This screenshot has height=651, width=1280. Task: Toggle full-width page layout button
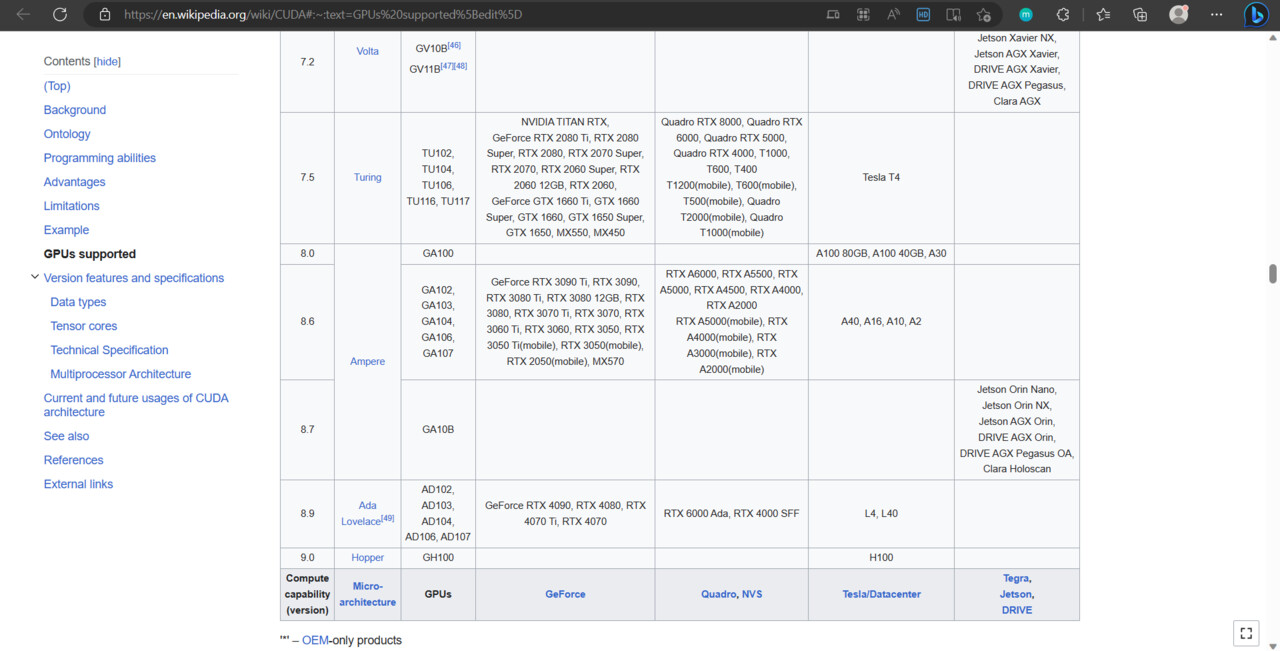pos(1246,633)
